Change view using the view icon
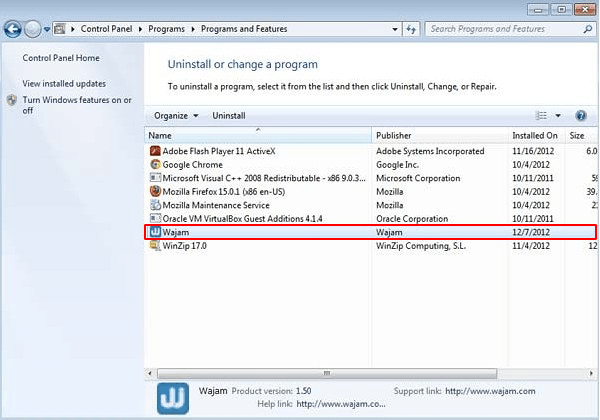The image size is (600, 420). (541, 116)
